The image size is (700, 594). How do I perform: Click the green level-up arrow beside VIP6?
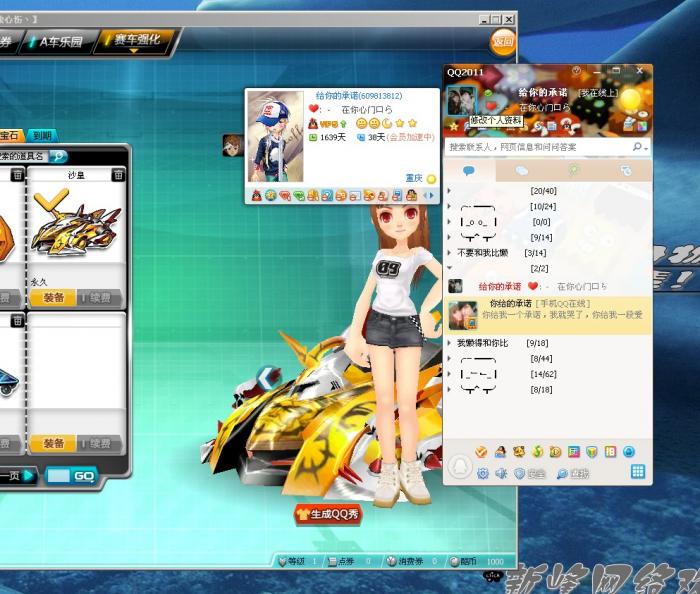(x=343, y=124)
